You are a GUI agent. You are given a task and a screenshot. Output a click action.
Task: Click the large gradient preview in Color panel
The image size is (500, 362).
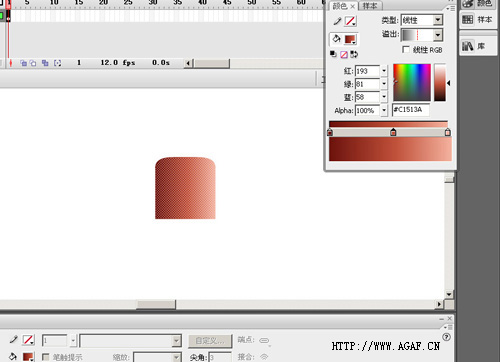tap(390, 149)
